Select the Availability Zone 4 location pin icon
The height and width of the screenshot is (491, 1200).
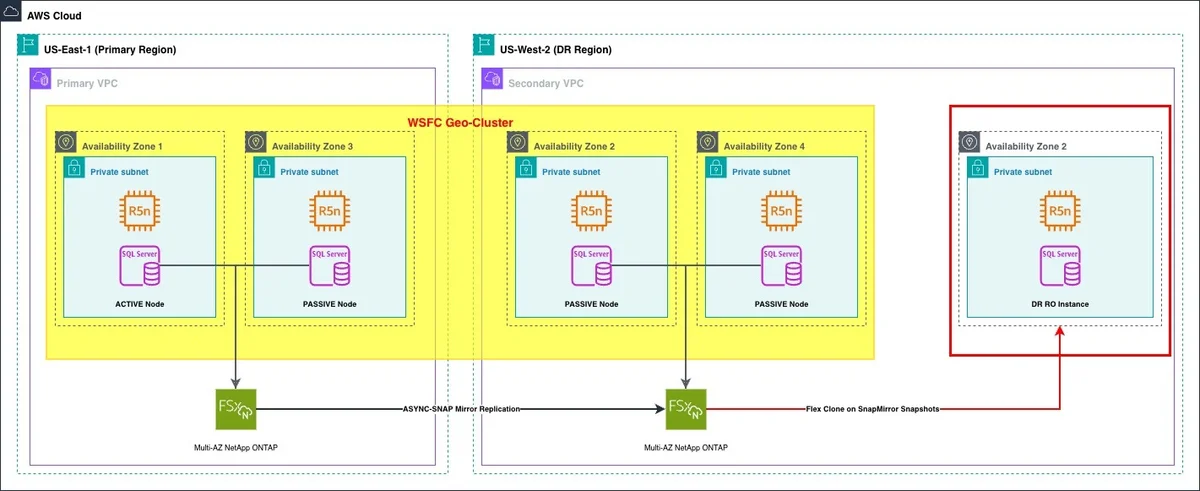(707, 142)
